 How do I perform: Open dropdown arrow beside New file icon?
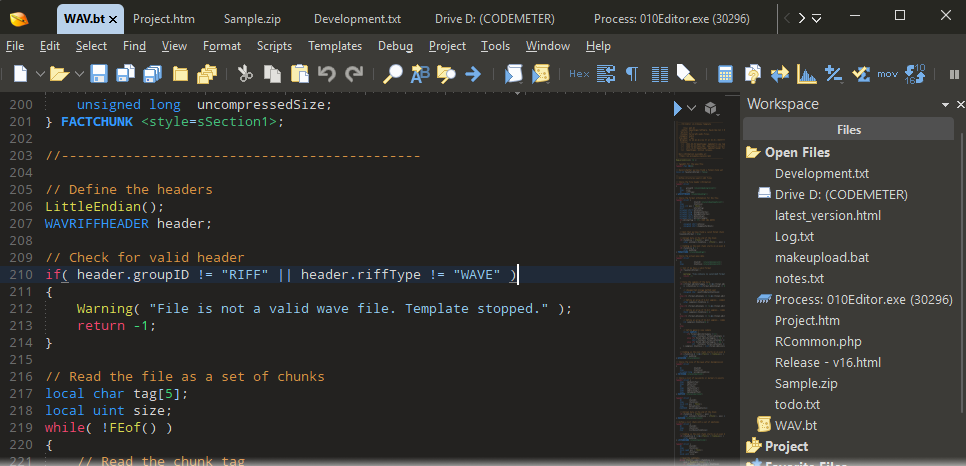[40, 73]
